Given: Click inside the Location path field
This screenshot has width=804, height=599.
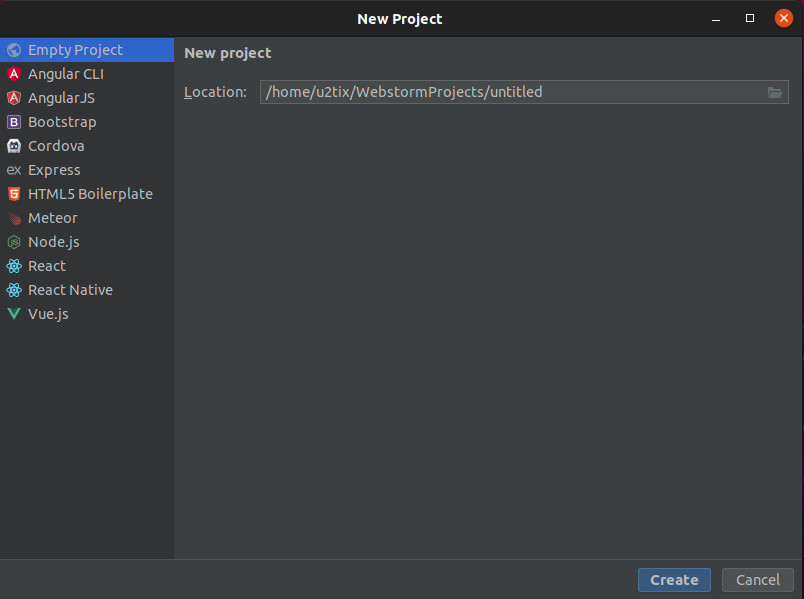Looking at the screenshot, I should [x=450, y=92].
